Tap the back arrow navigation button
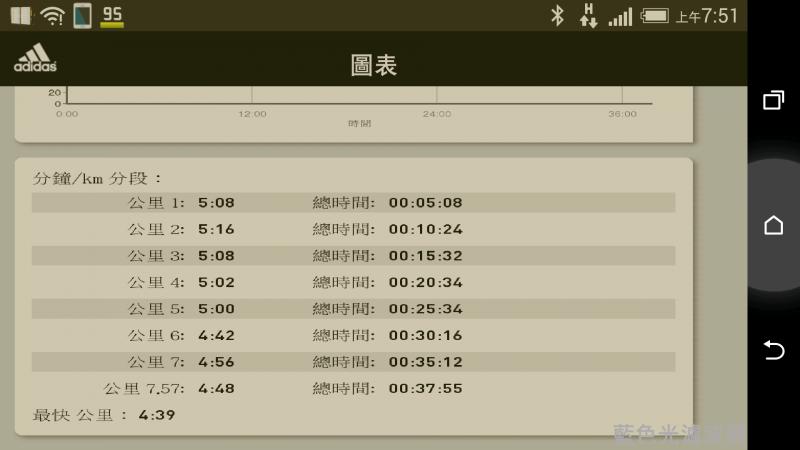Viewport: 800px width, 450px height. pos(773,350)
